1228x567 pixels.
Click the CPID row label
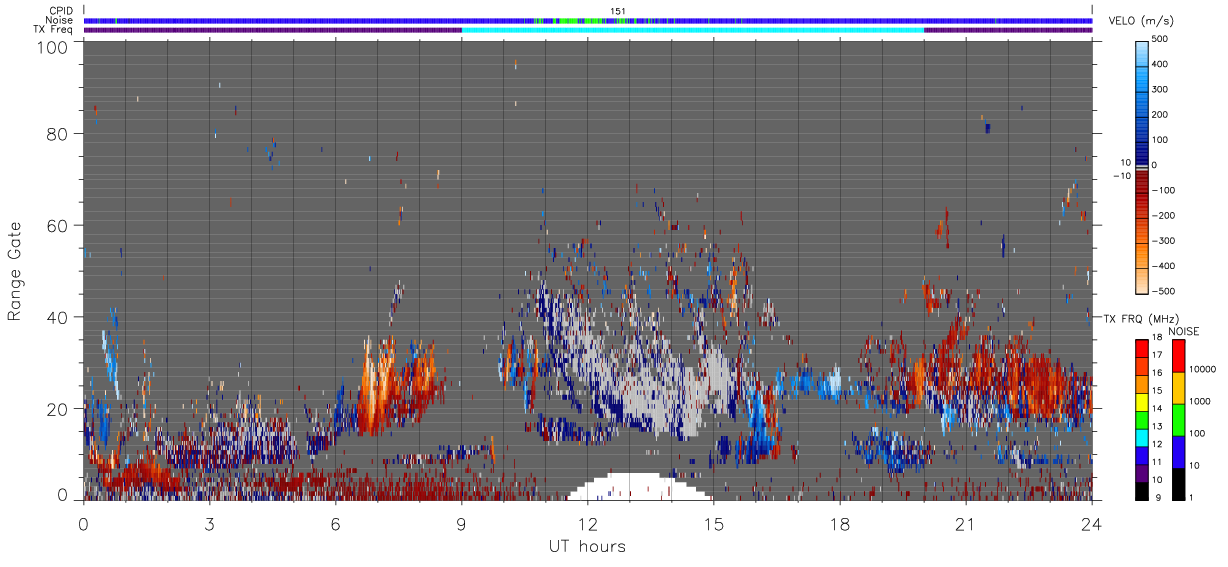(x=60, y=11)
